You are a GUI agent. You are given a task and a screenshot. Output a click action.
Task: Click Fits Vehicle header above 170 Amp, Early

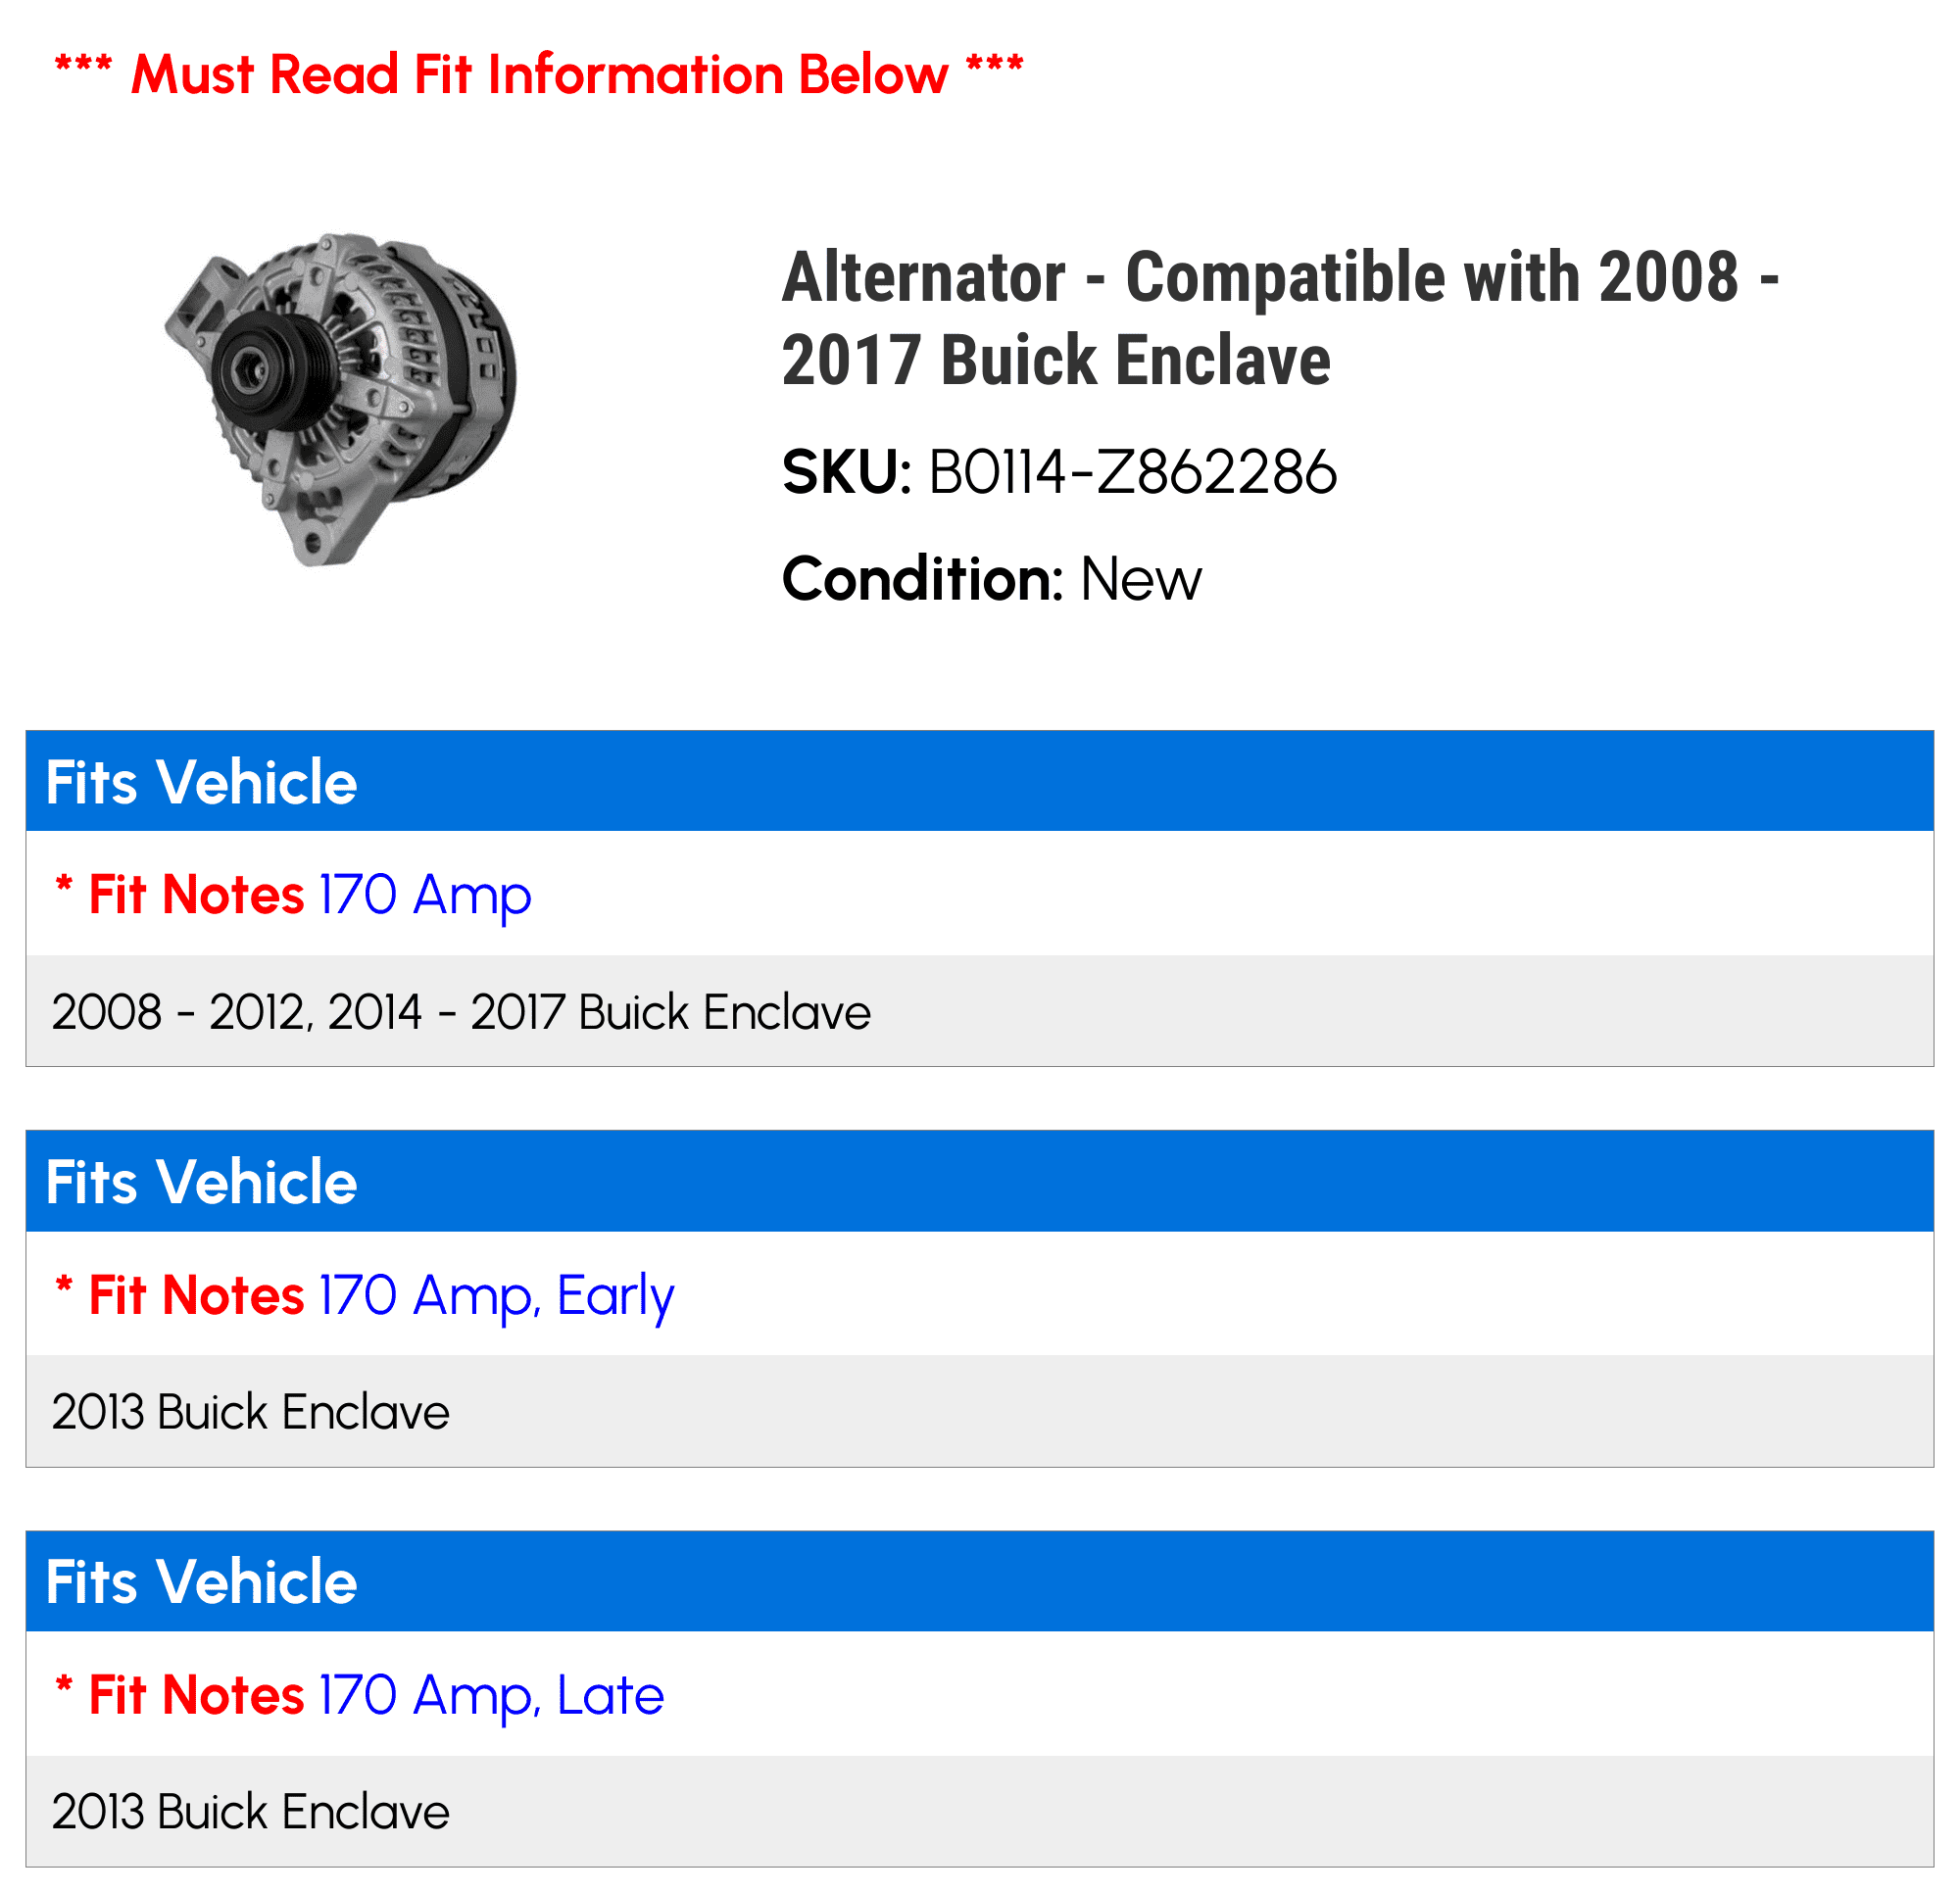(x=201, y=1182)
